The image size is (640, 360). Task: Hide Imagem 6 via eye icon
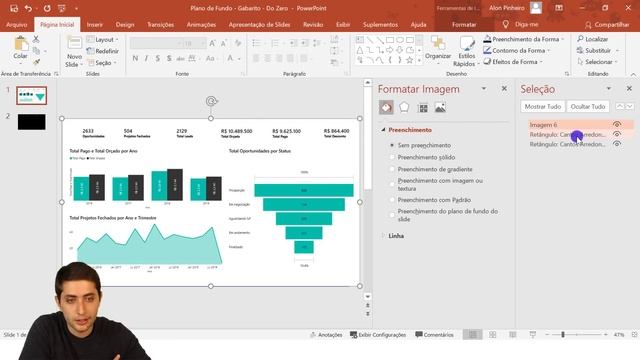click(x=617, y=124)
